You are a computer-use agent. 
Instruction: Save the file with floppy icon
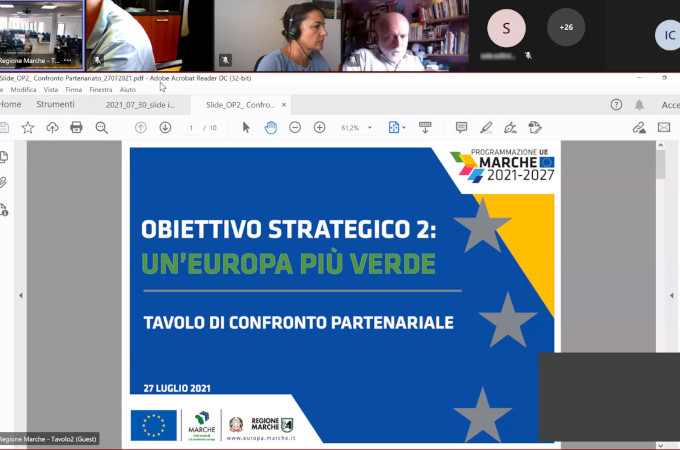[4, 127]
